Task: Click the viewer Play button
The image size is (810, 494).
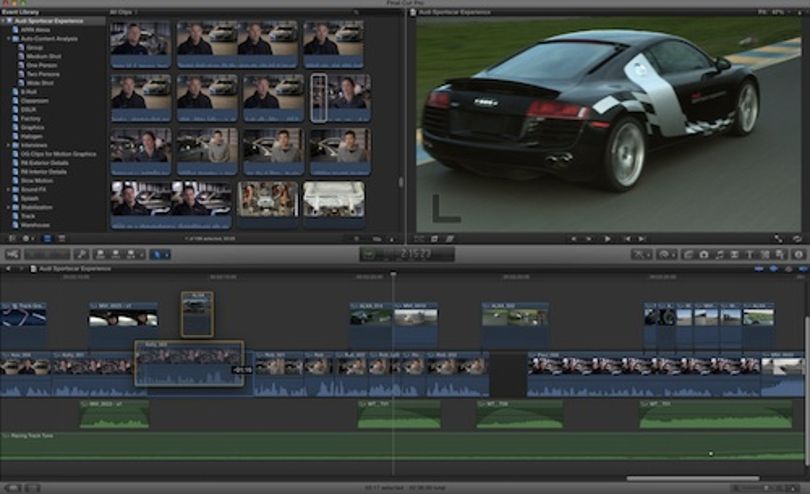Action: pyautogui.click(x=608, y=239)
